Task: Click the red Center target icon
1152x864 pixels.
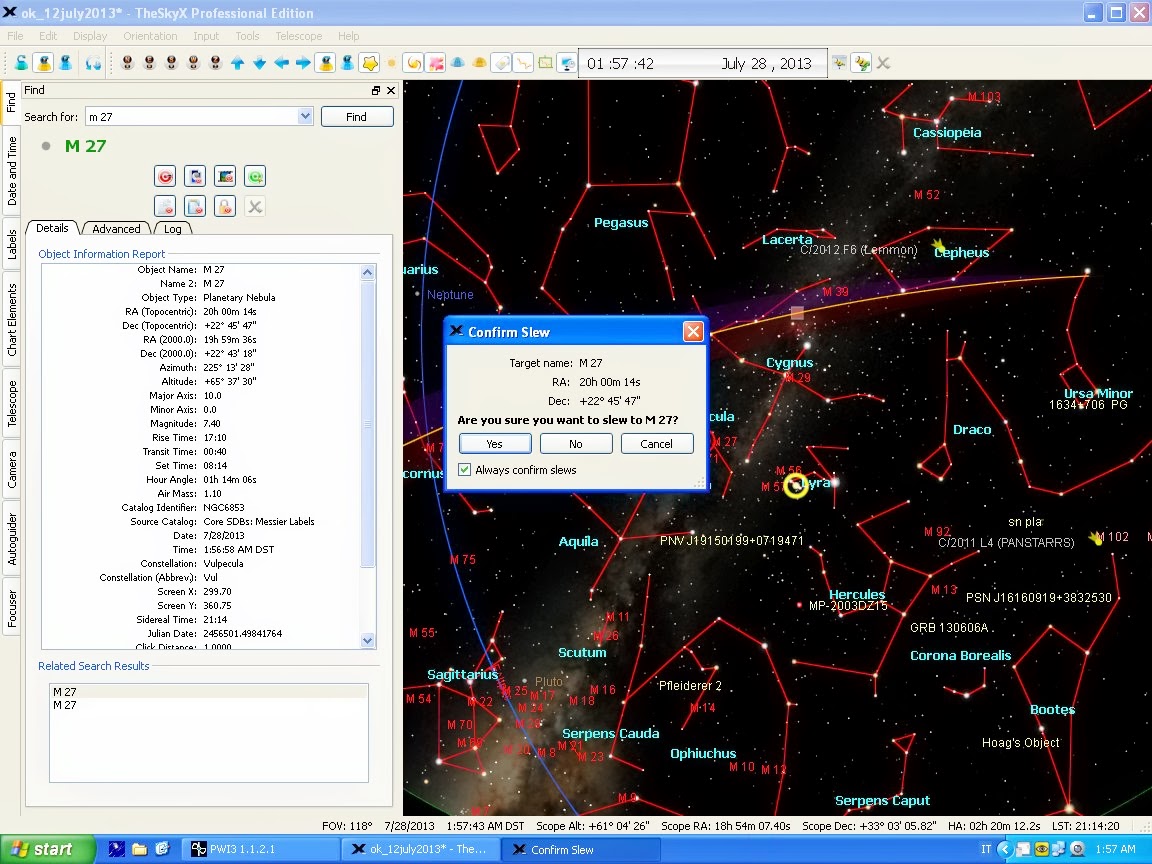Action: [x=166, y=177]
